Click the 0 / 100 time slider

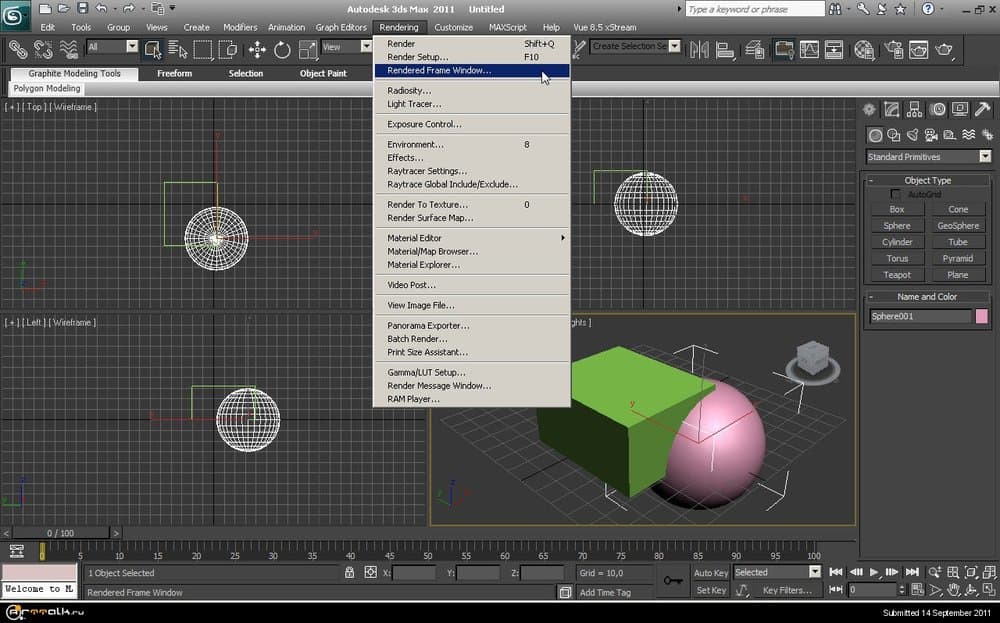point(61,533)
